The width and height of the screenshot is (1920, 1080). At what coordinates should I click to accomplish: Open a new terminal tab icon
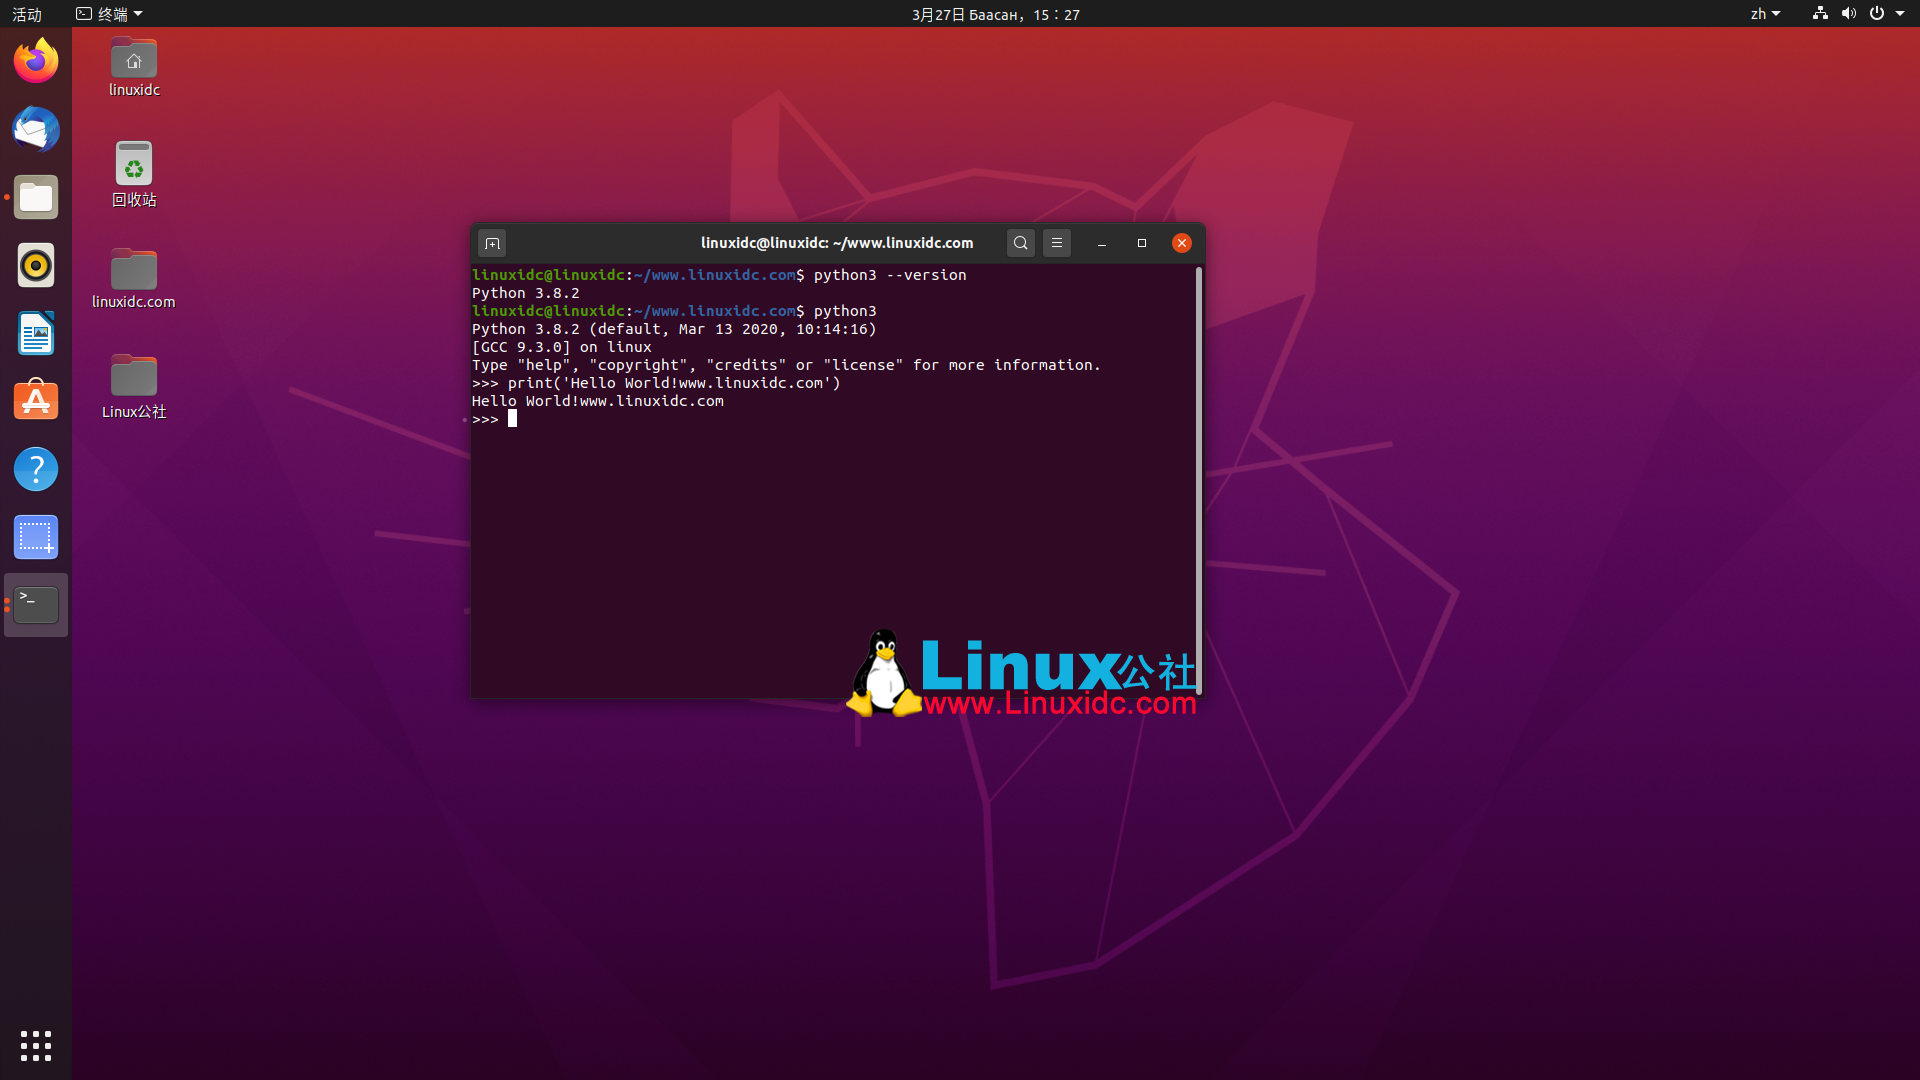[493, 243]
